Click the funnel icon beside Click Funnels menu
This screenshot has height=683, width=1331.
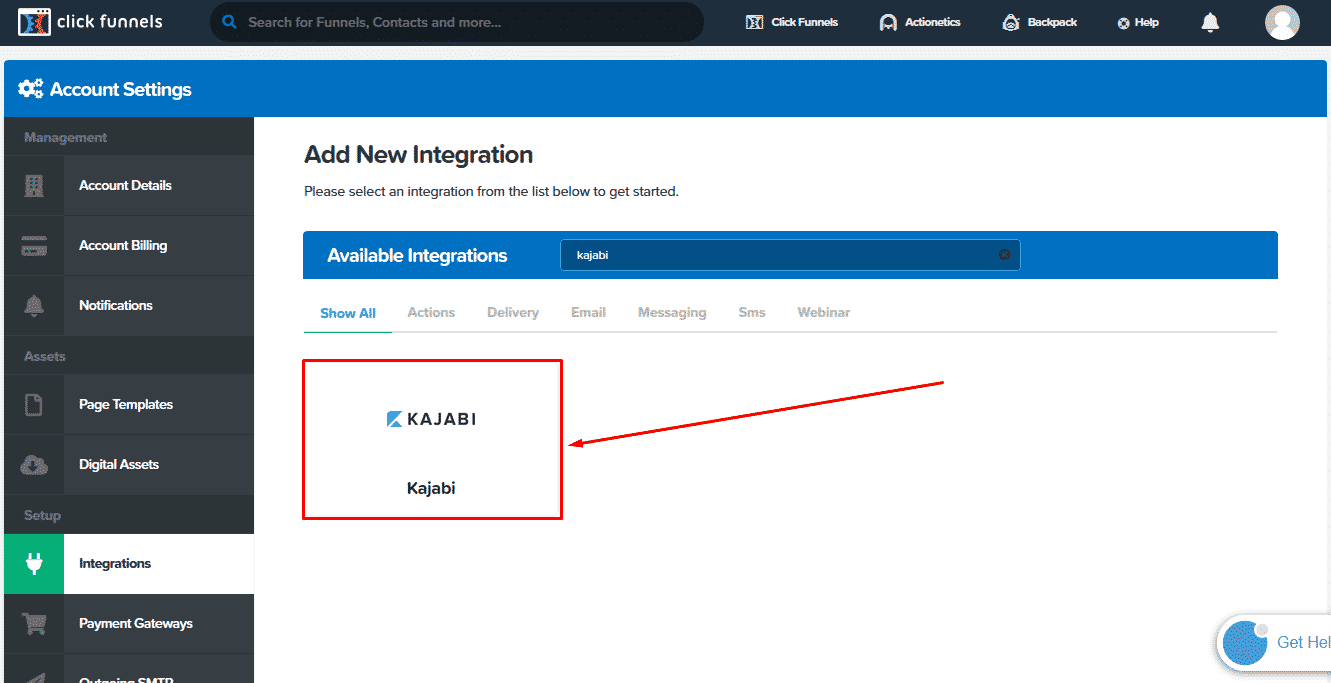pyautogui.click(x=755, y=22)
